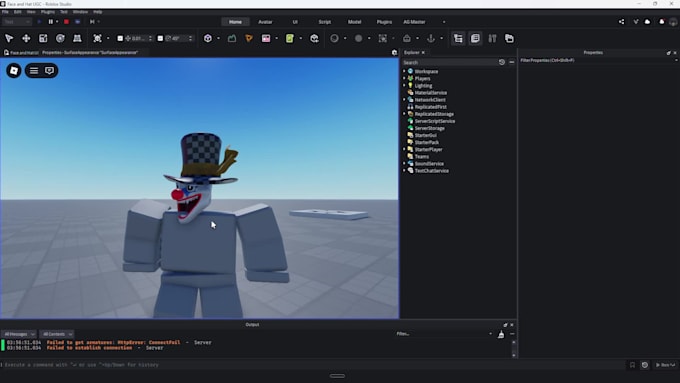Expand the SoundService tree node
Image resolution: width=680 pixels, height=383 pixels.
pyautogui.click(x=404, y=164)
